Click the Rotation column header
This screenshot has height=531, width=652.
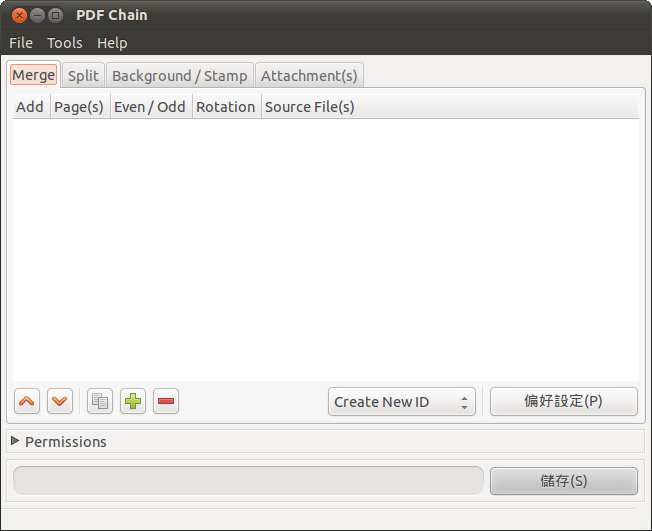coord(225,107)
